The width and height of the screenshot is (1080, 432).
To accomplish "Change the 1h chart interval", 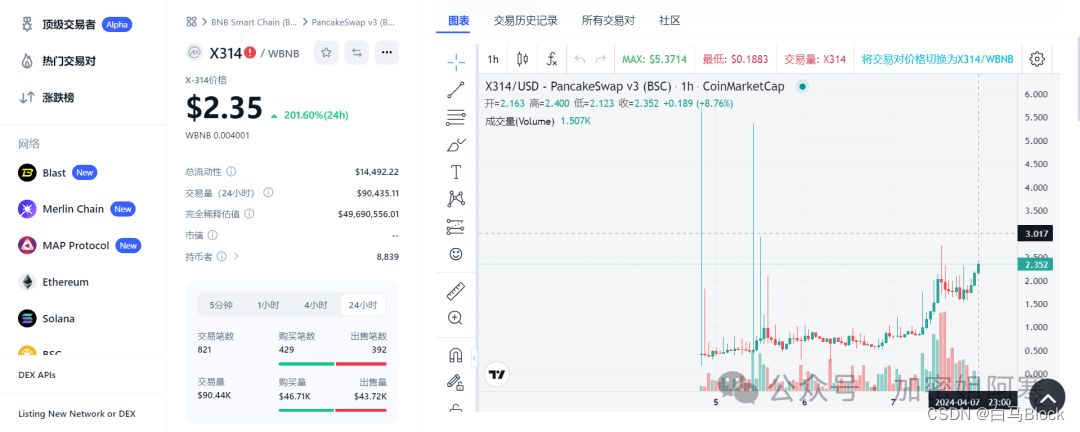I will pos(493,59).
